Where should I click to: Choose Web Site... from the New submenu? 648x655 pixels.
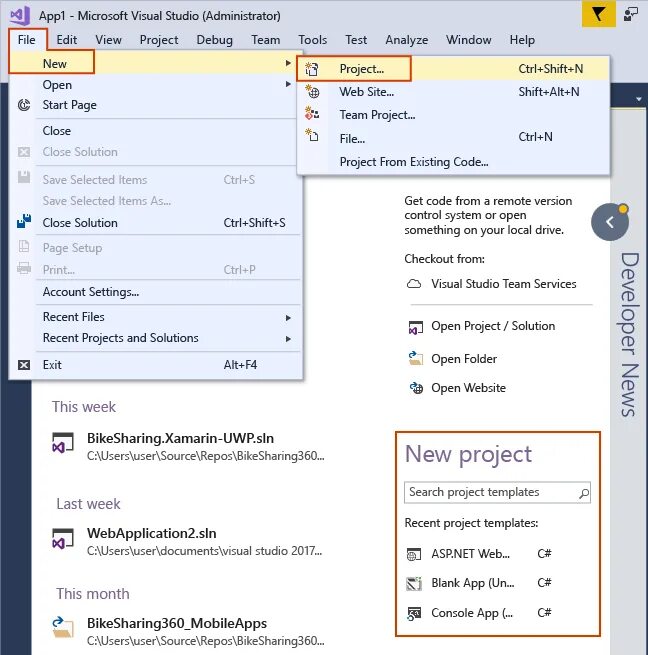pos(453,91)
